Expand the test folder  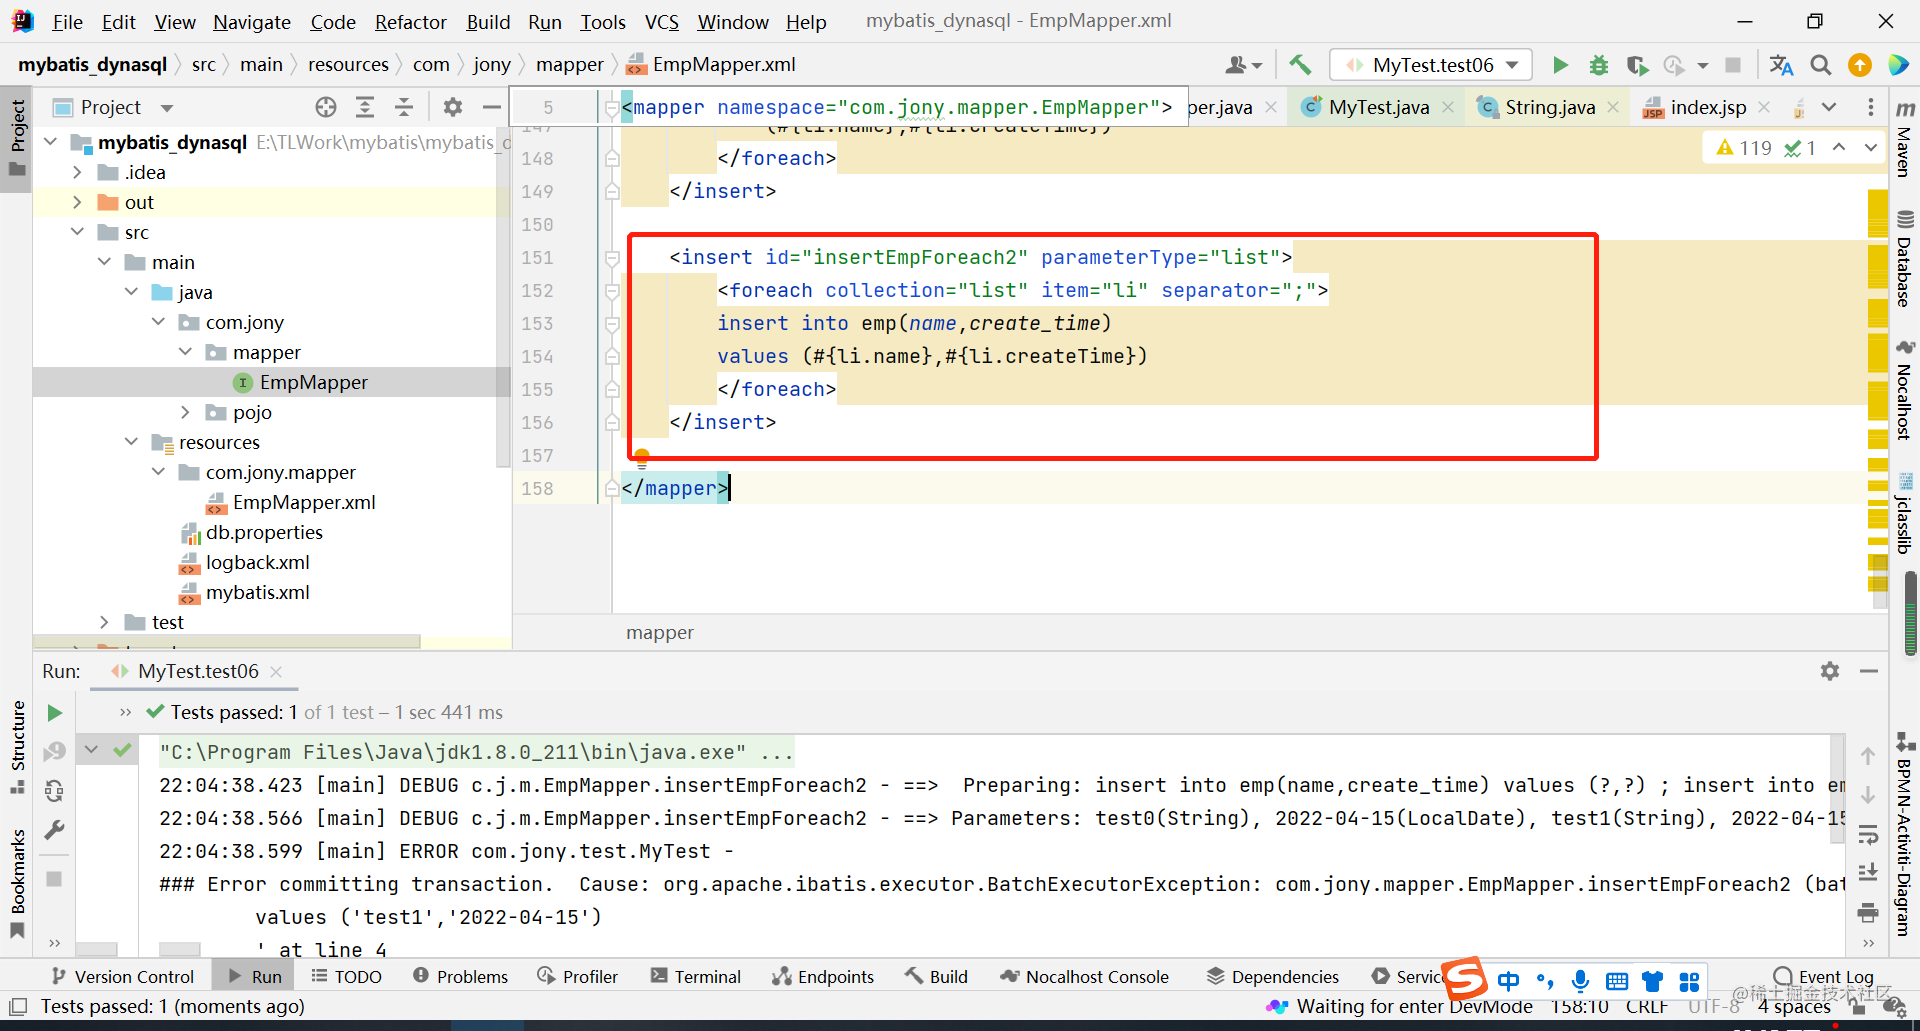coord(104,621)
